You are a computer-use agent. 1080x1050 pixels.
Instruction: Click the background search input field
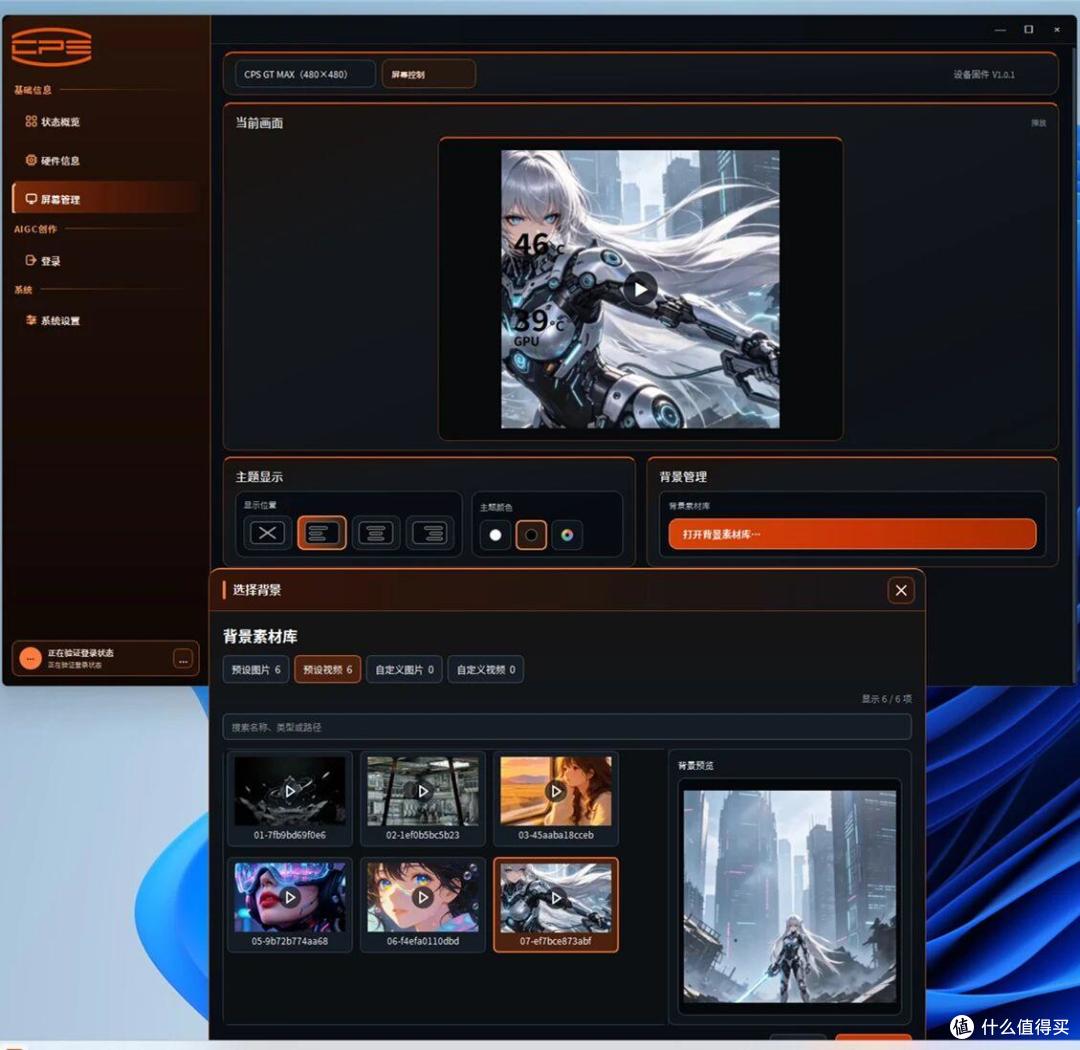(567, 727)
